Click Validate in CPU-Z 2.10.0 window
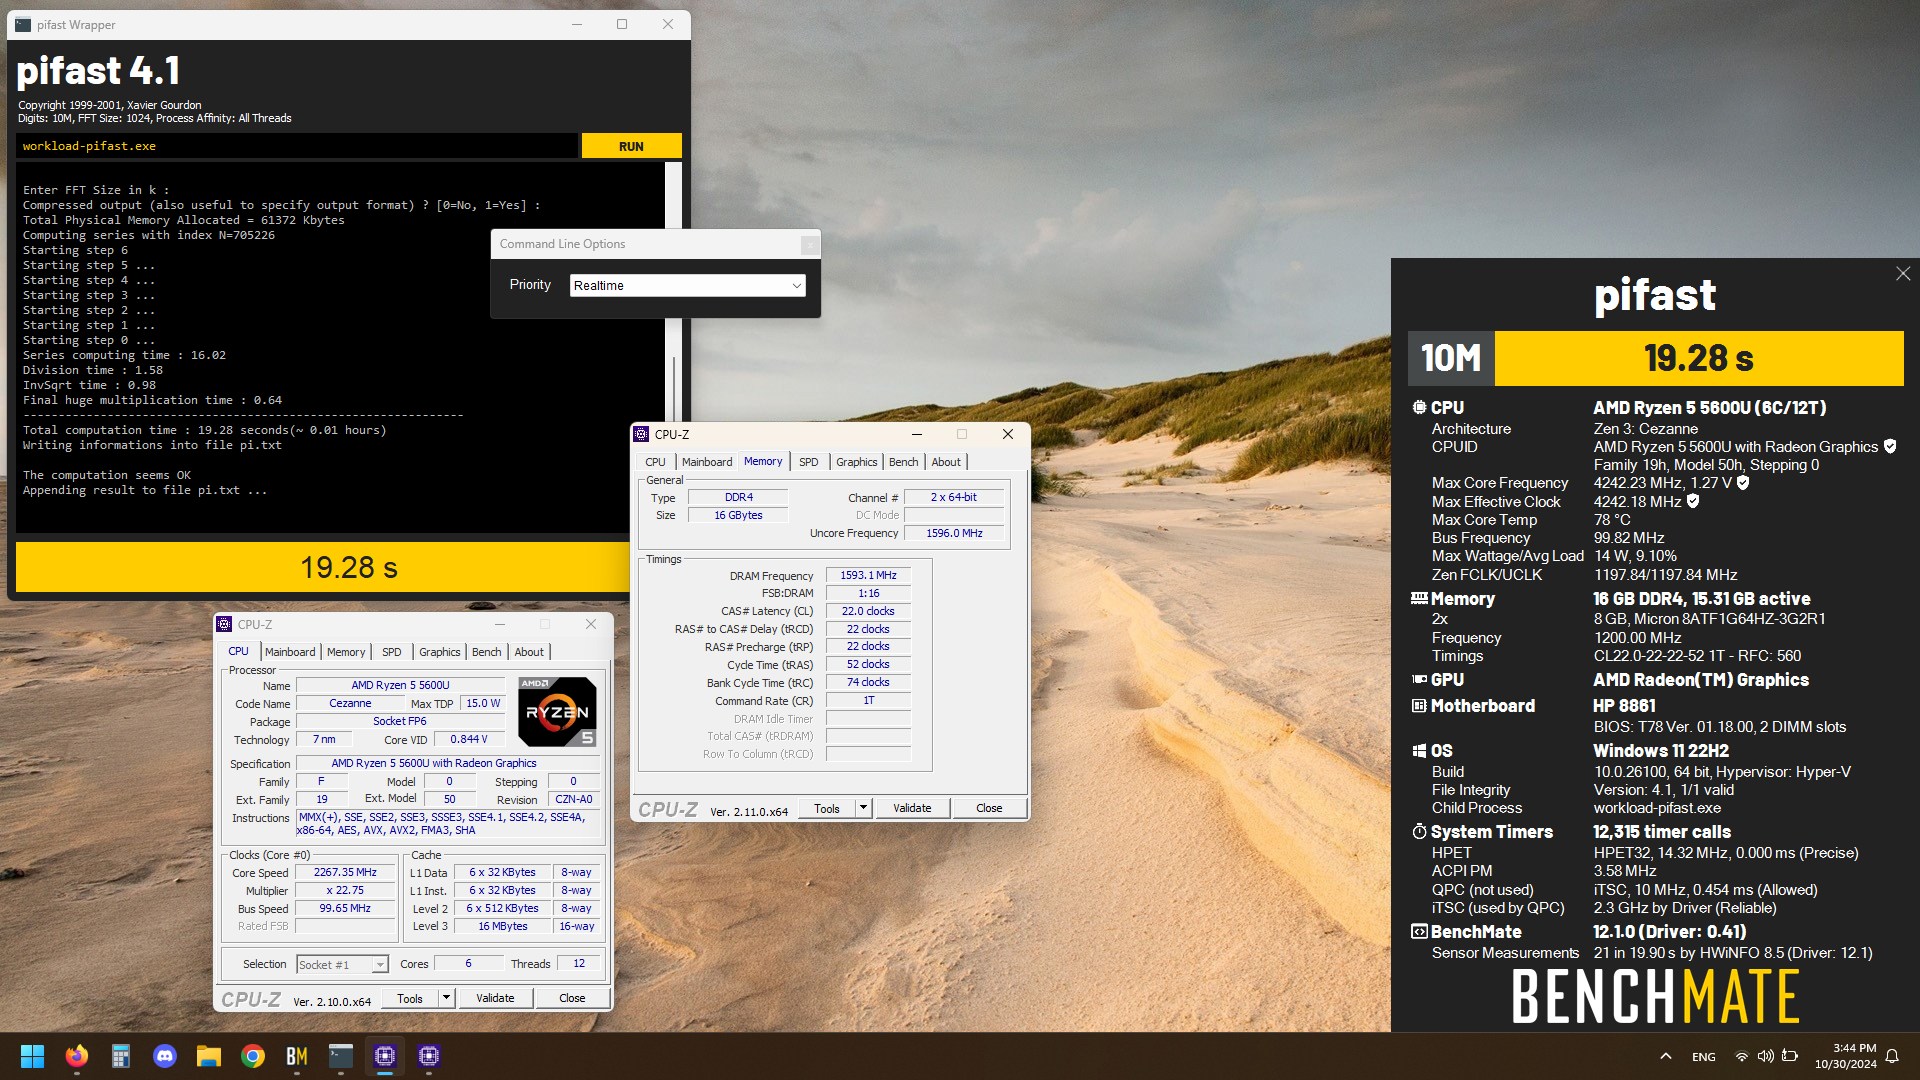This screenshot has height=1080, width=1920. pos(495,998)
